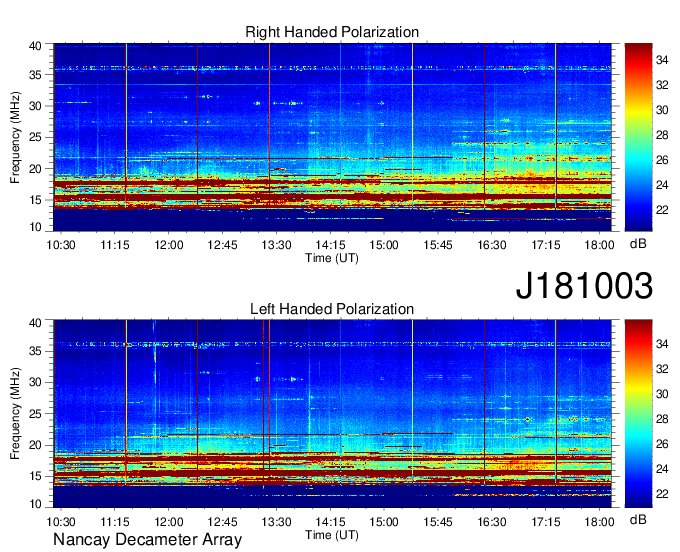Image resolution: width=680 pixels, height=552 pixels.
Task: Click the "32" value on Left Handed color bar
Action: [662, 369]
